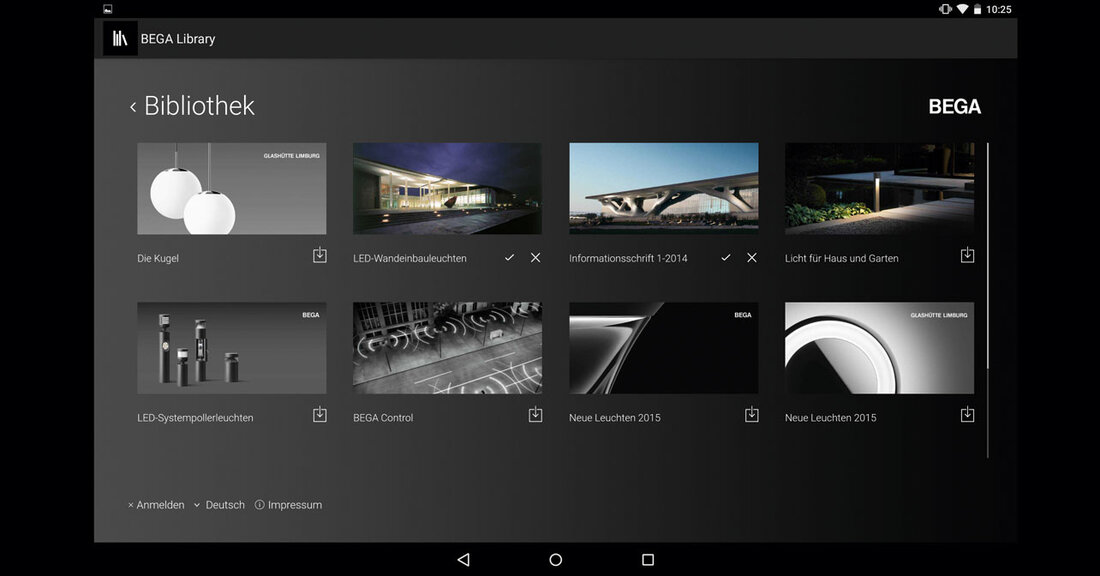
Task: Download Licht für Haus und Garten
Action: click(967, 255)
